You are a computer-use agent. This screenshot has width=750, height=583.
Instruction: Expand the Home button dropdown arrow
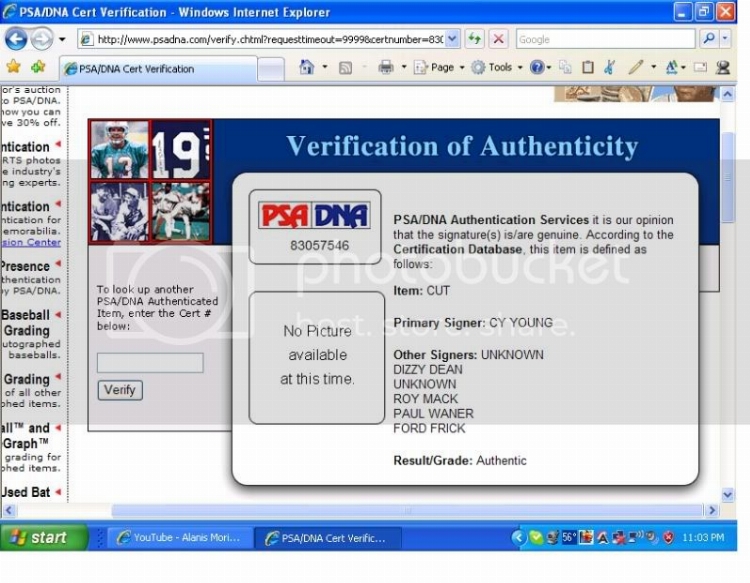click(x=325, y=67)
